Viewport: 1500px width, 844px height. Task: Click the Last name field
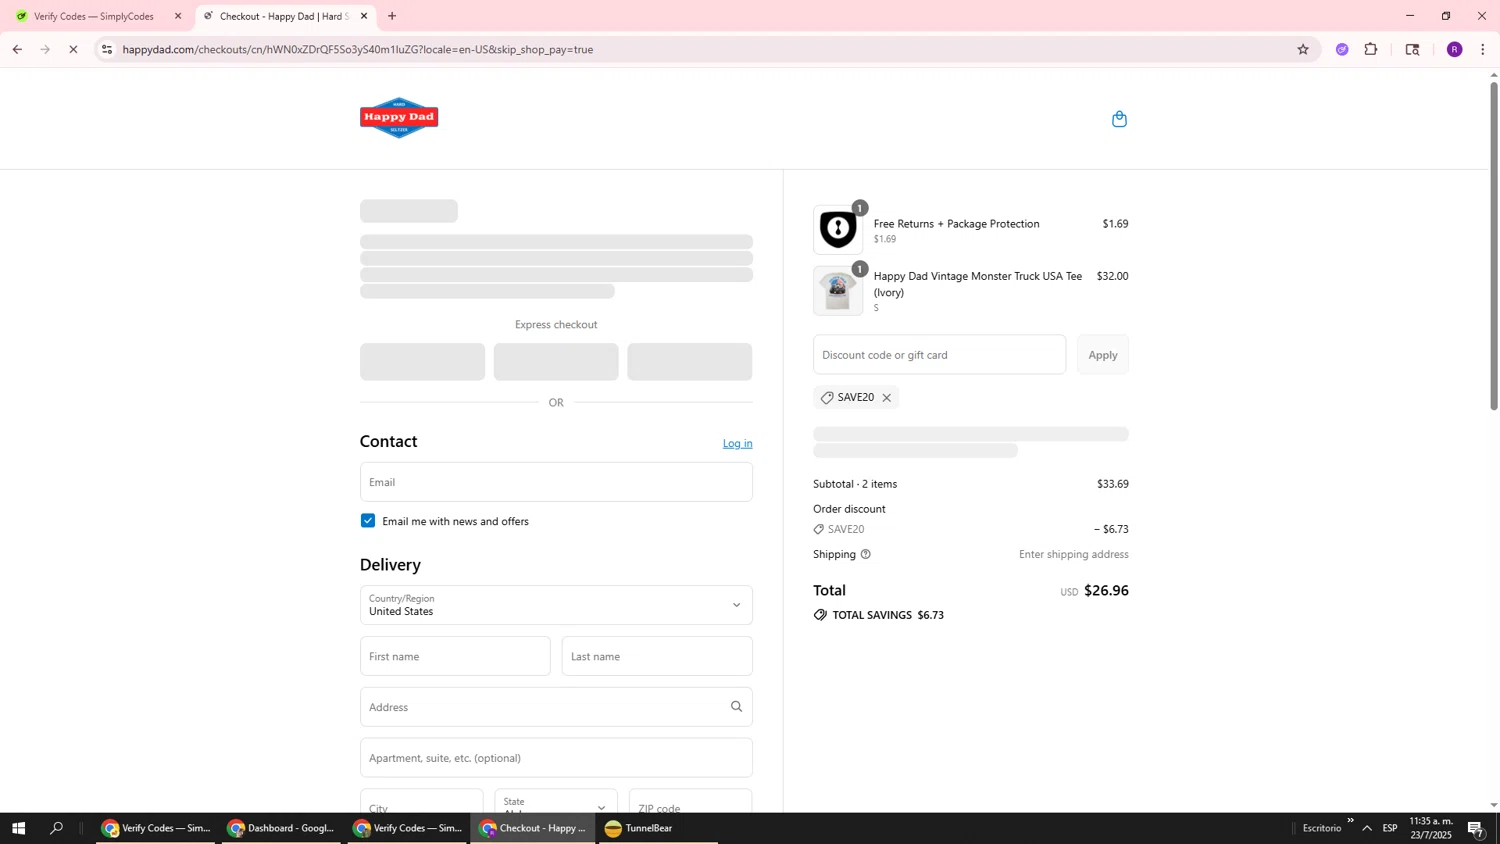point(657,656)
